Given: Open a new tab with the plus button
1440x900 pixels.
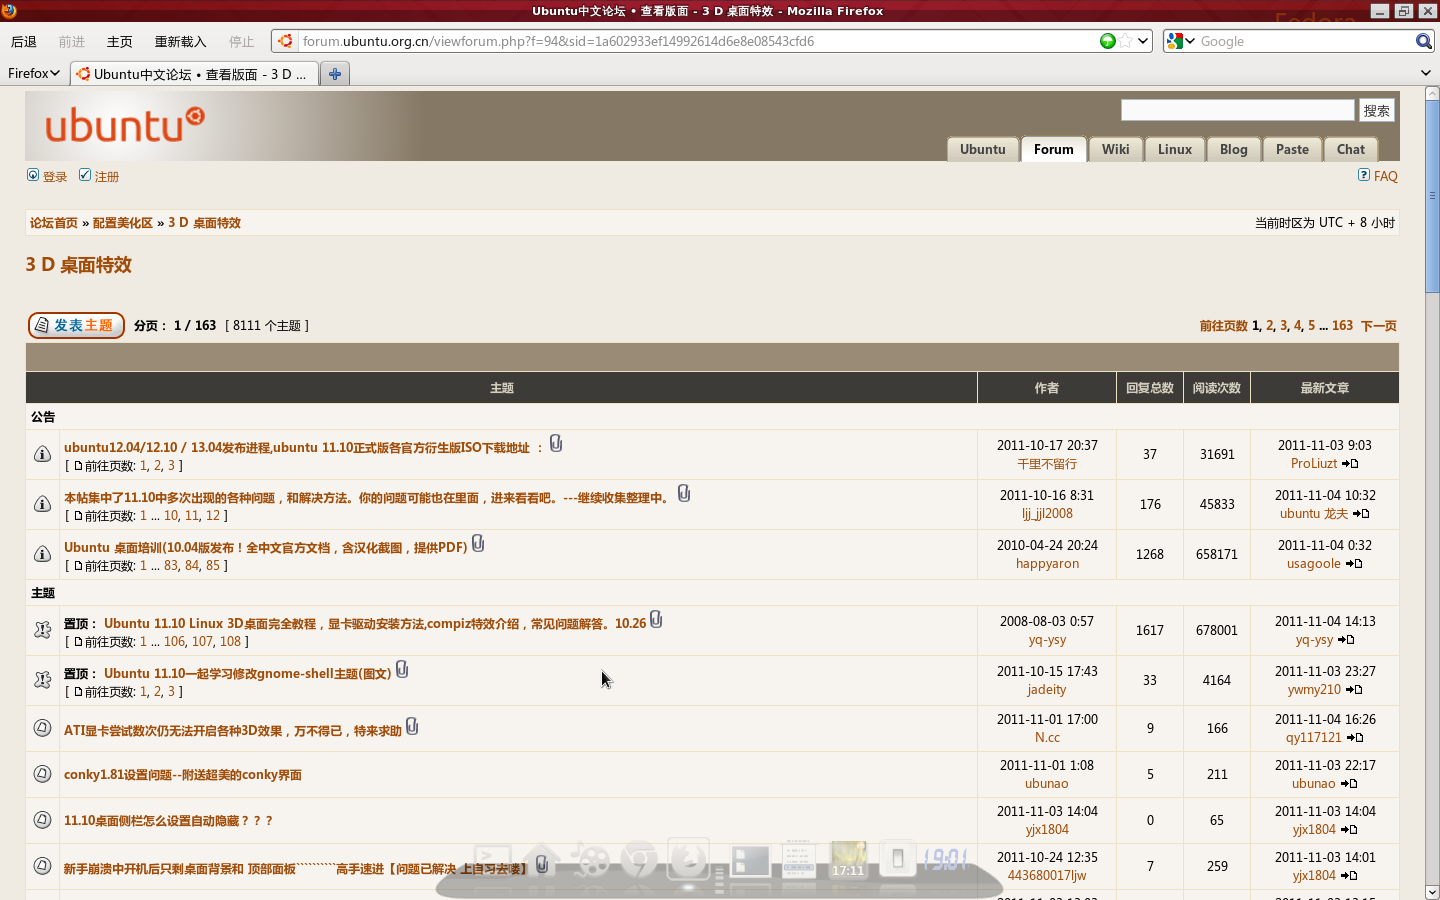Looking at the screenshot, I should 335,74.
